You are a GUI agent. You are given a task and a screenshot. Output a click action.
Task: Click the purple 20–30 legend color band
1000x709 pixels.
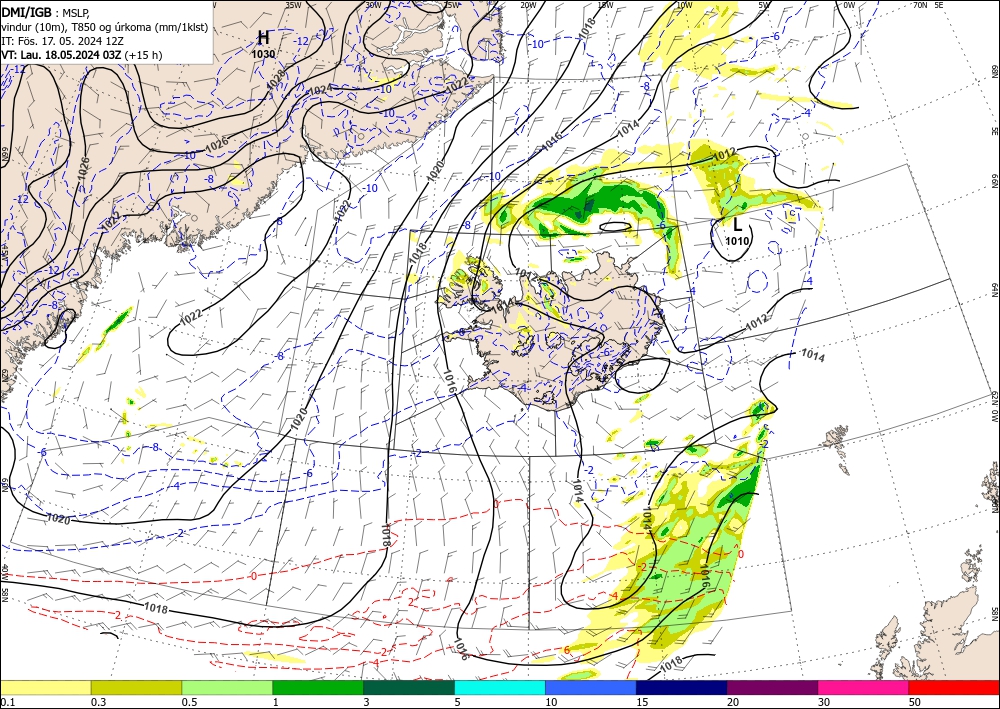[772, 687]
